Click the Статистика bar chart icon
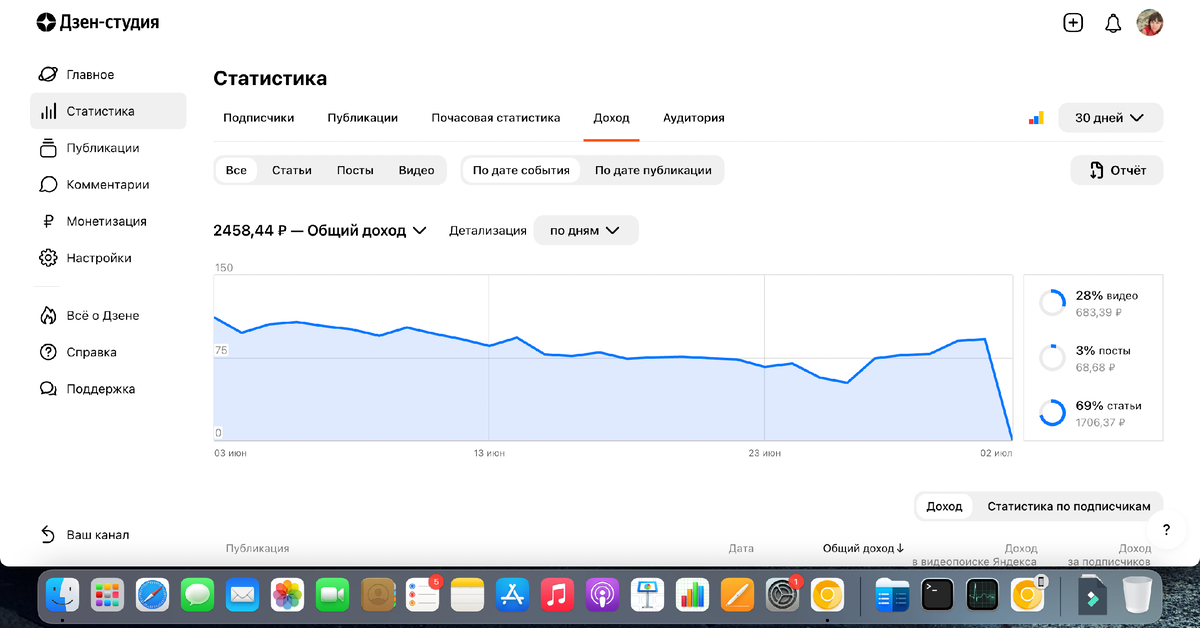Image resolution: width=1200 pixels, height=628 pixels. [48, 111]
